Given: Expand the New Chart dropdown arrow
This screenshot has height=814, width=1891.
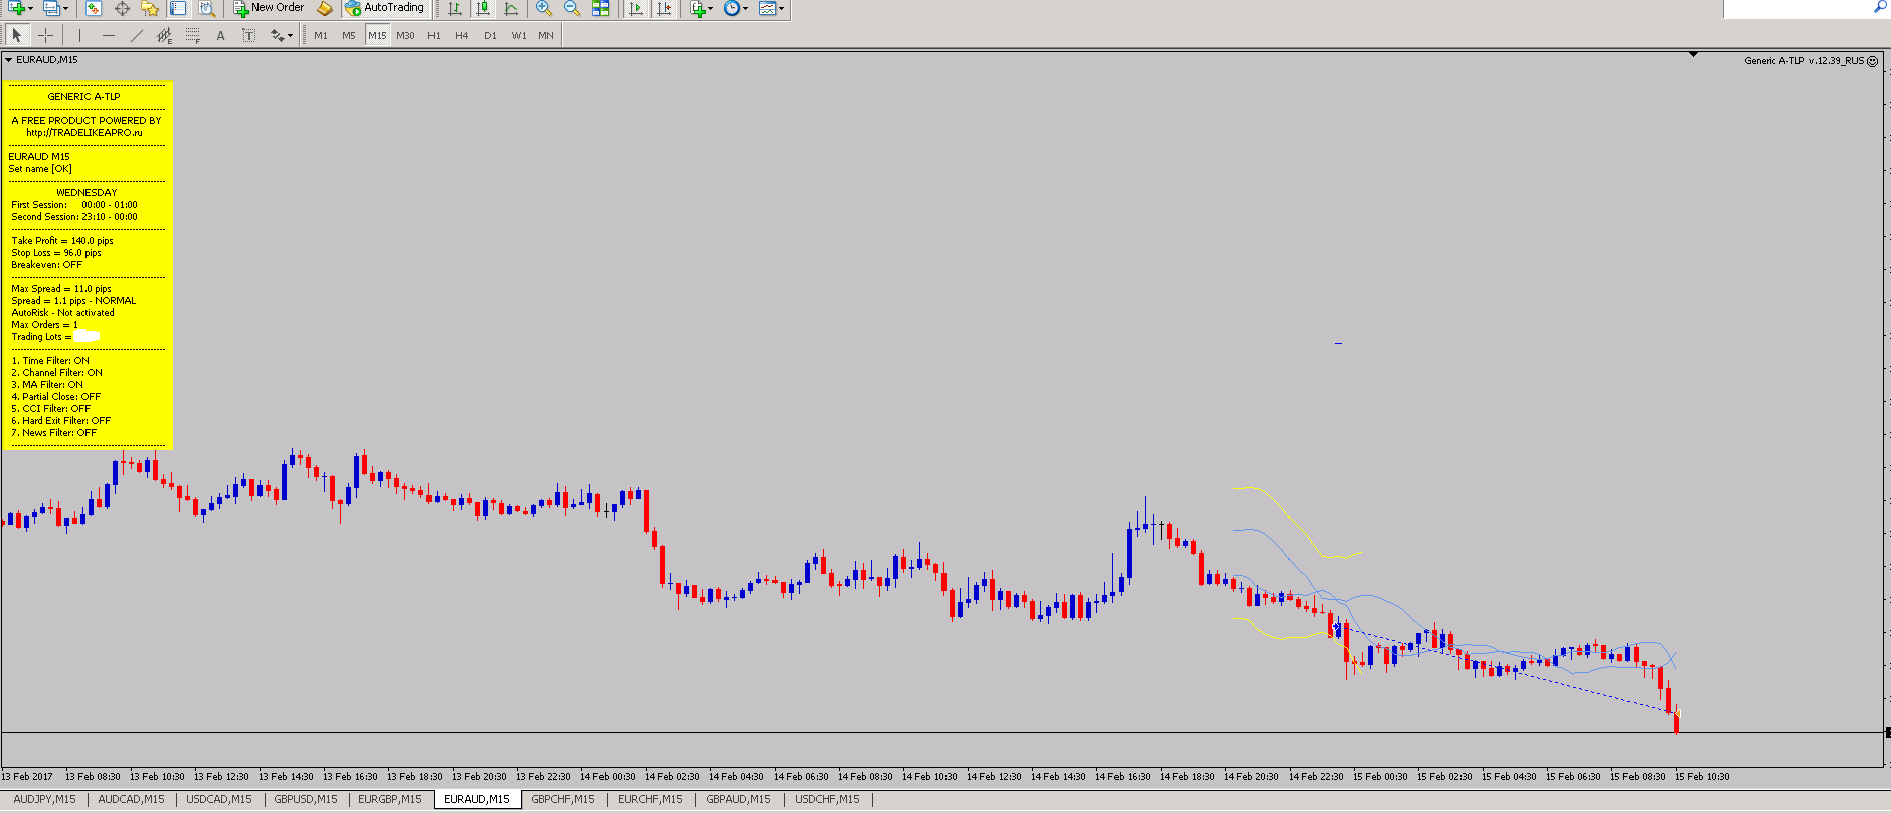Looking at the screenshot, I should pyautogui.click(x=31, y=8).
